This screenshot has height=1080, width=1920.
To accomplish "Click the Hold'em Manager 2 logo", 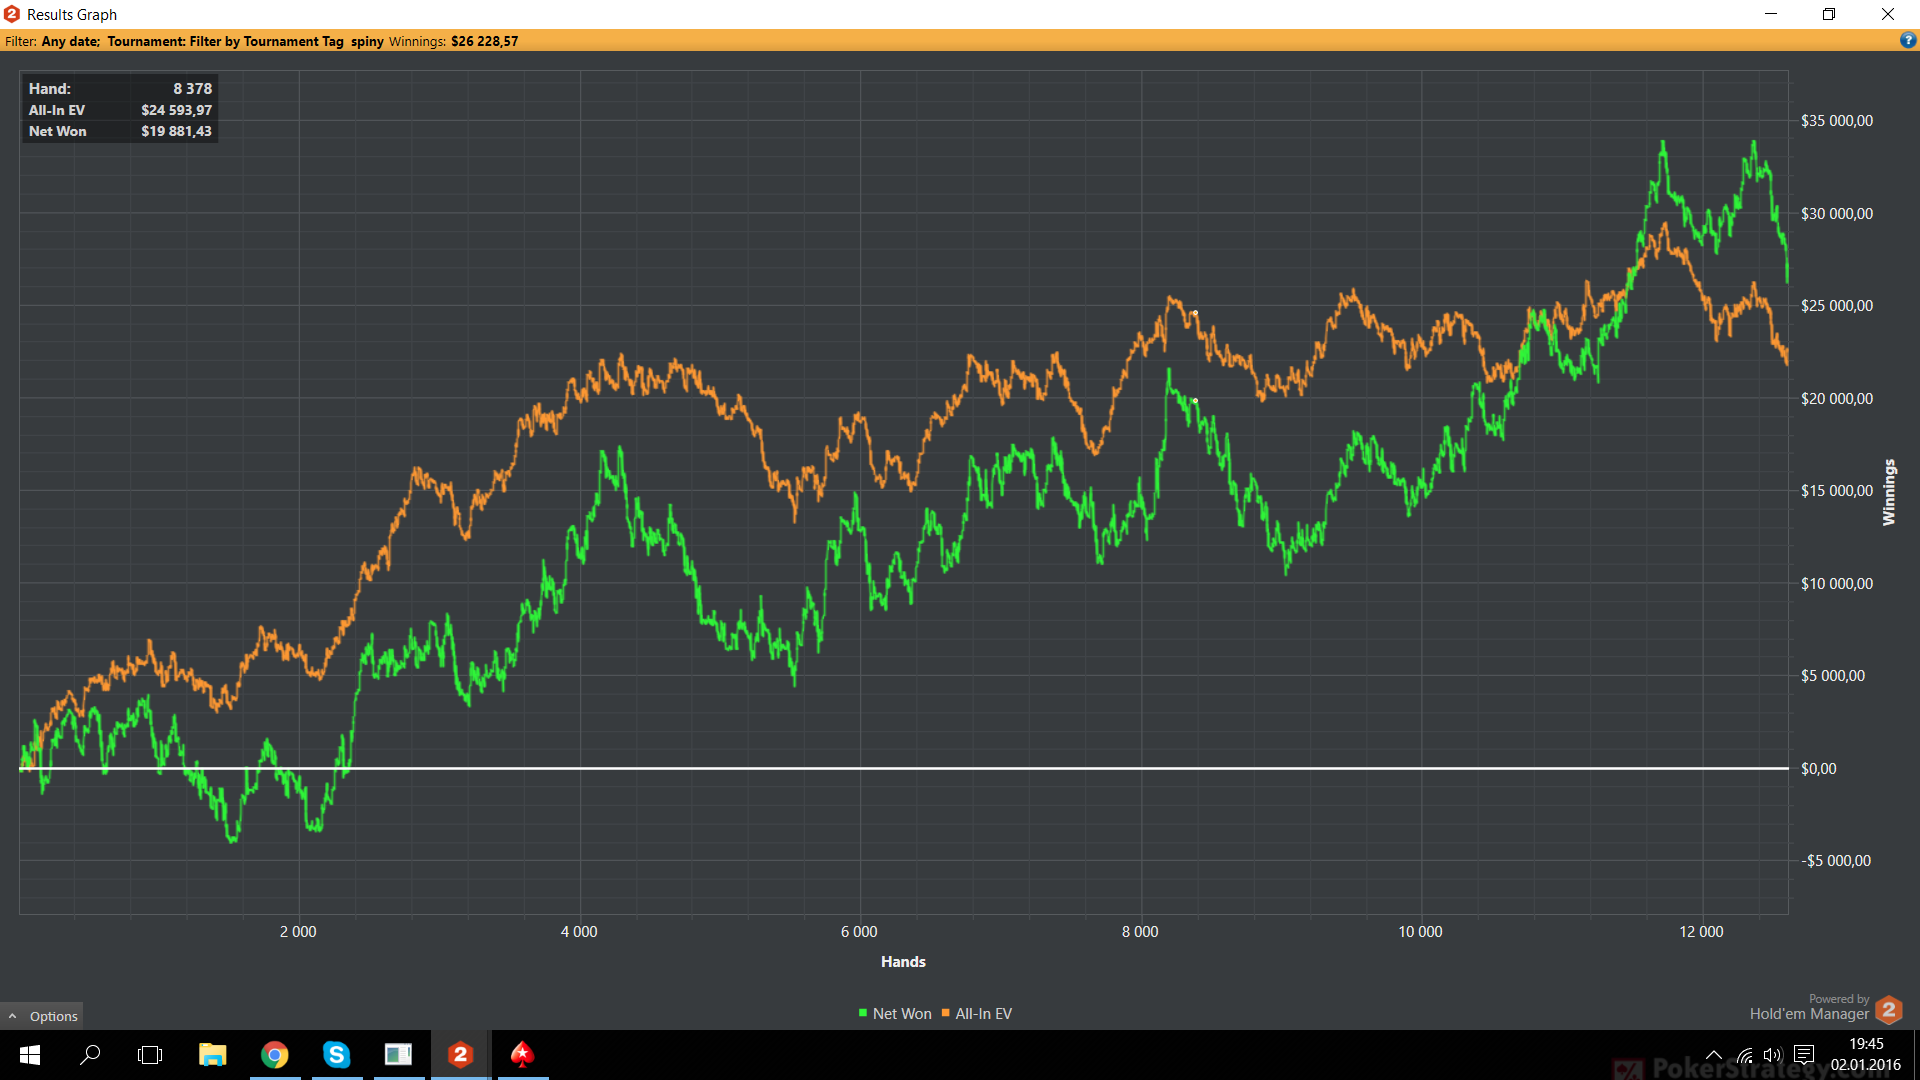I will coord(1889,1009).
